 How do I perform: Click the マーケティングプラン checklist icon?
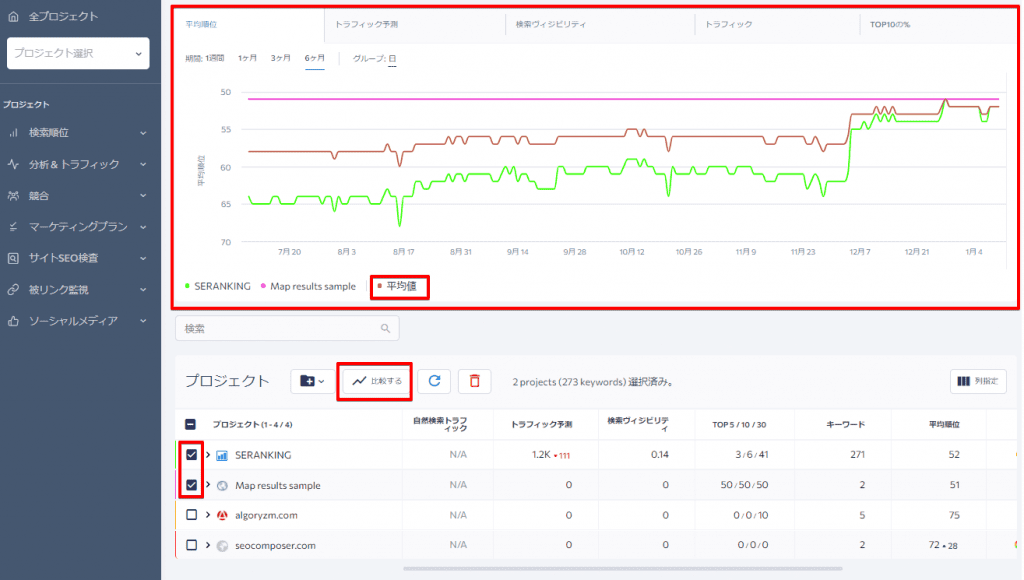tap(13, 227)
